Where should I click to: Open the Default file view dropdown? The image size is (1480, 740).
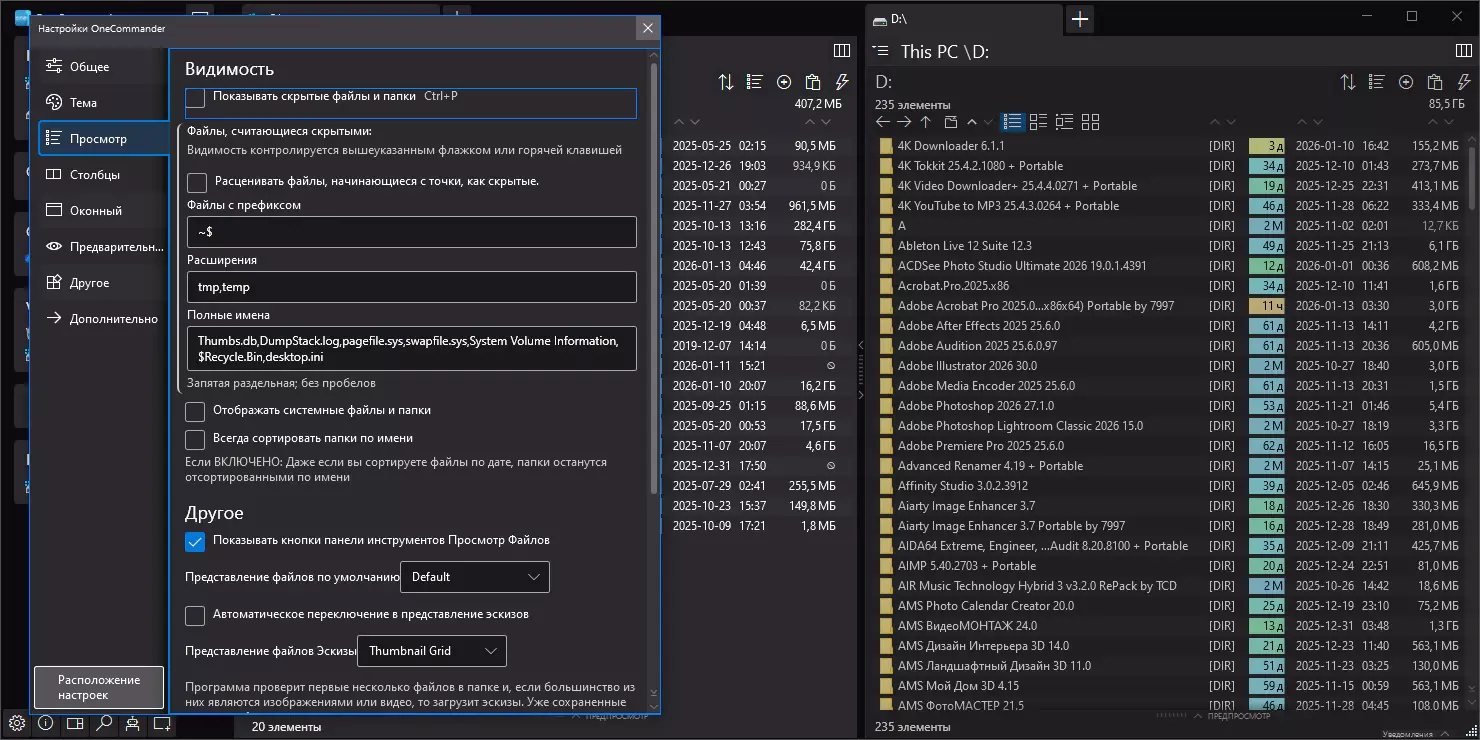point(474,577)
